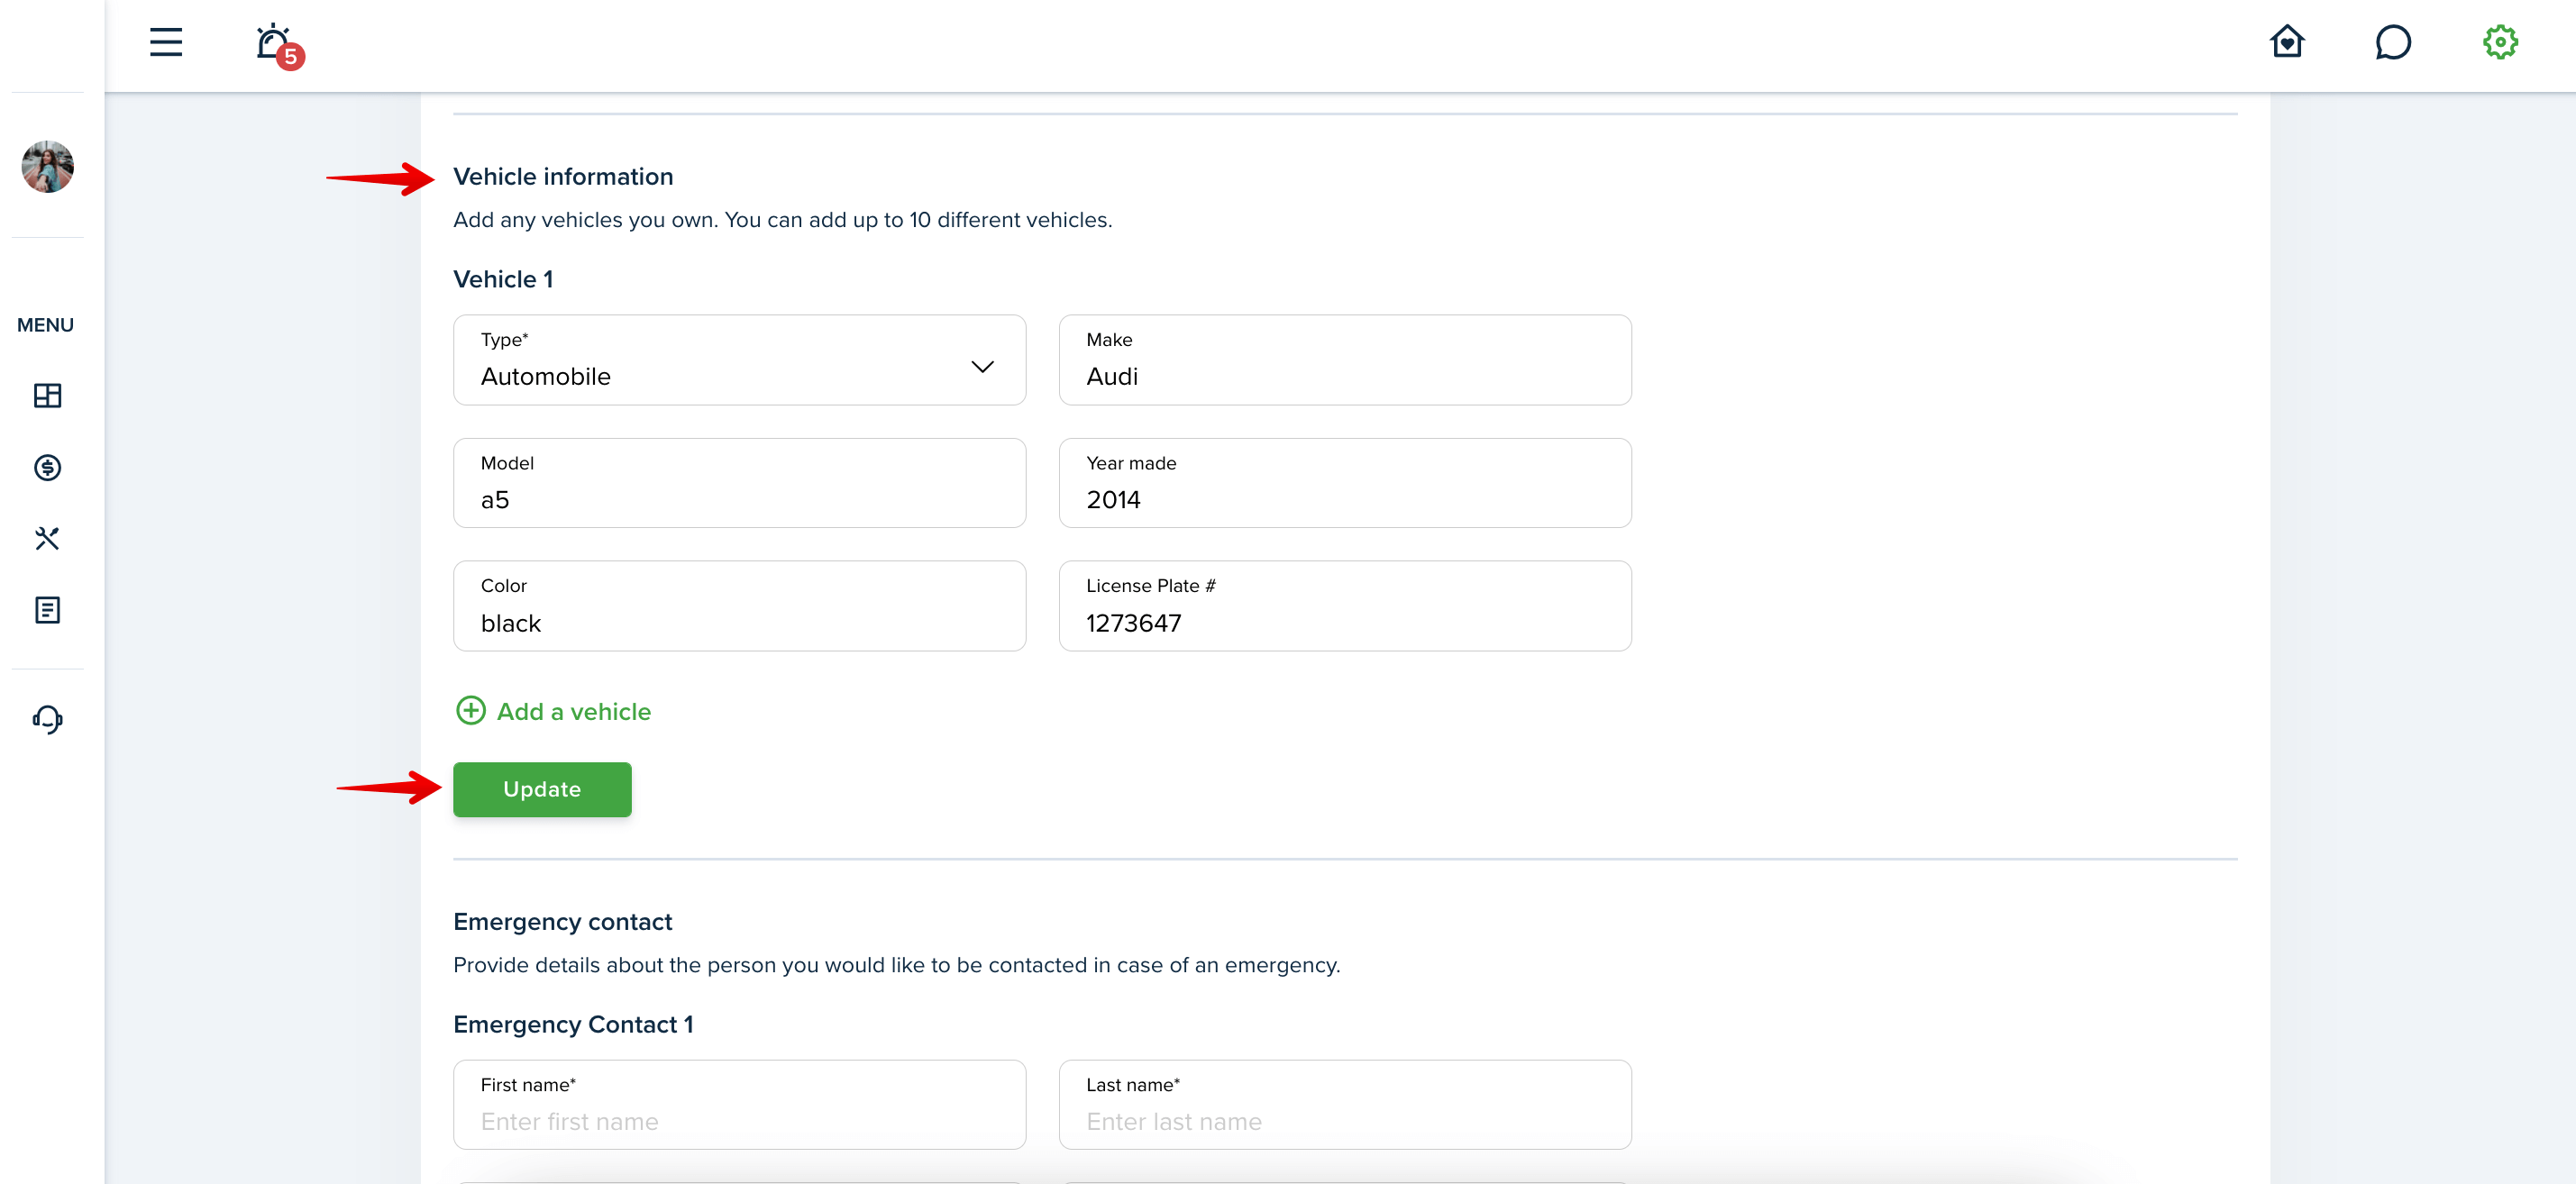Go to dashboard grid icon in sidebar
The height and width of the screenshot is (1184, 2576).
47,396
